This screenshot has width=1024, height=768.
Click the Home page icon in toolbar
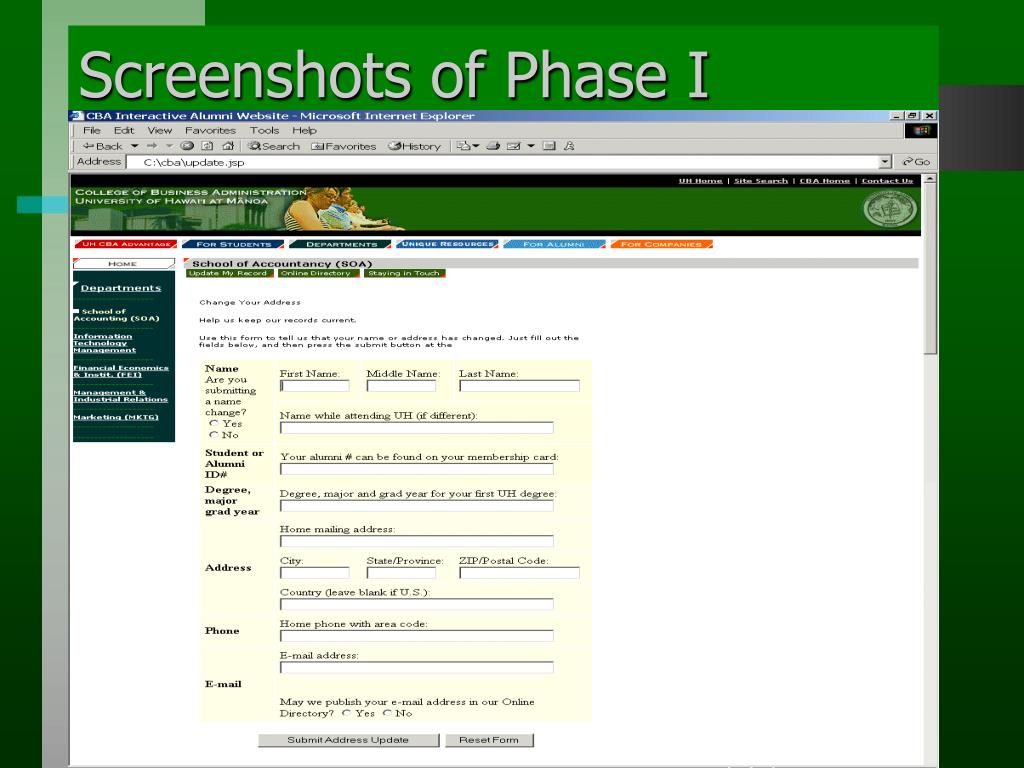(228, 146)
